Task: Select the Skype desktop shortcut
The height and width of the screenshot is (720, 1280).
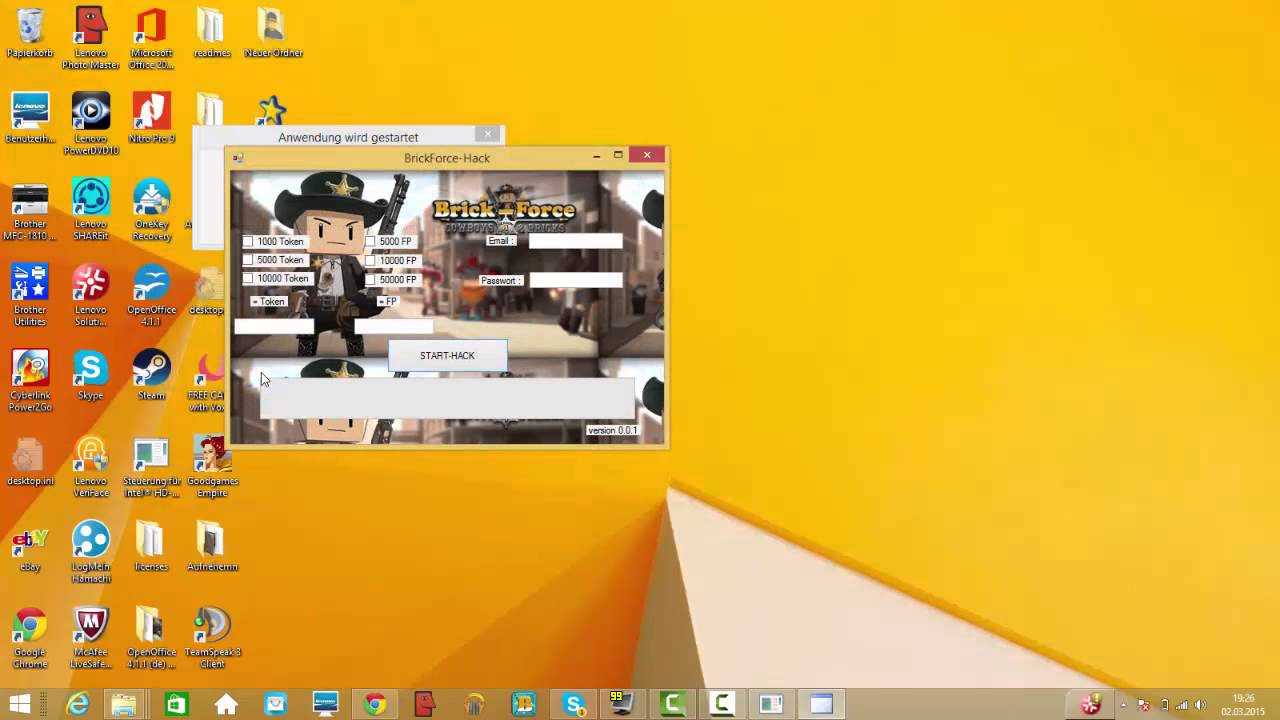Action: (x=91, y=375)
